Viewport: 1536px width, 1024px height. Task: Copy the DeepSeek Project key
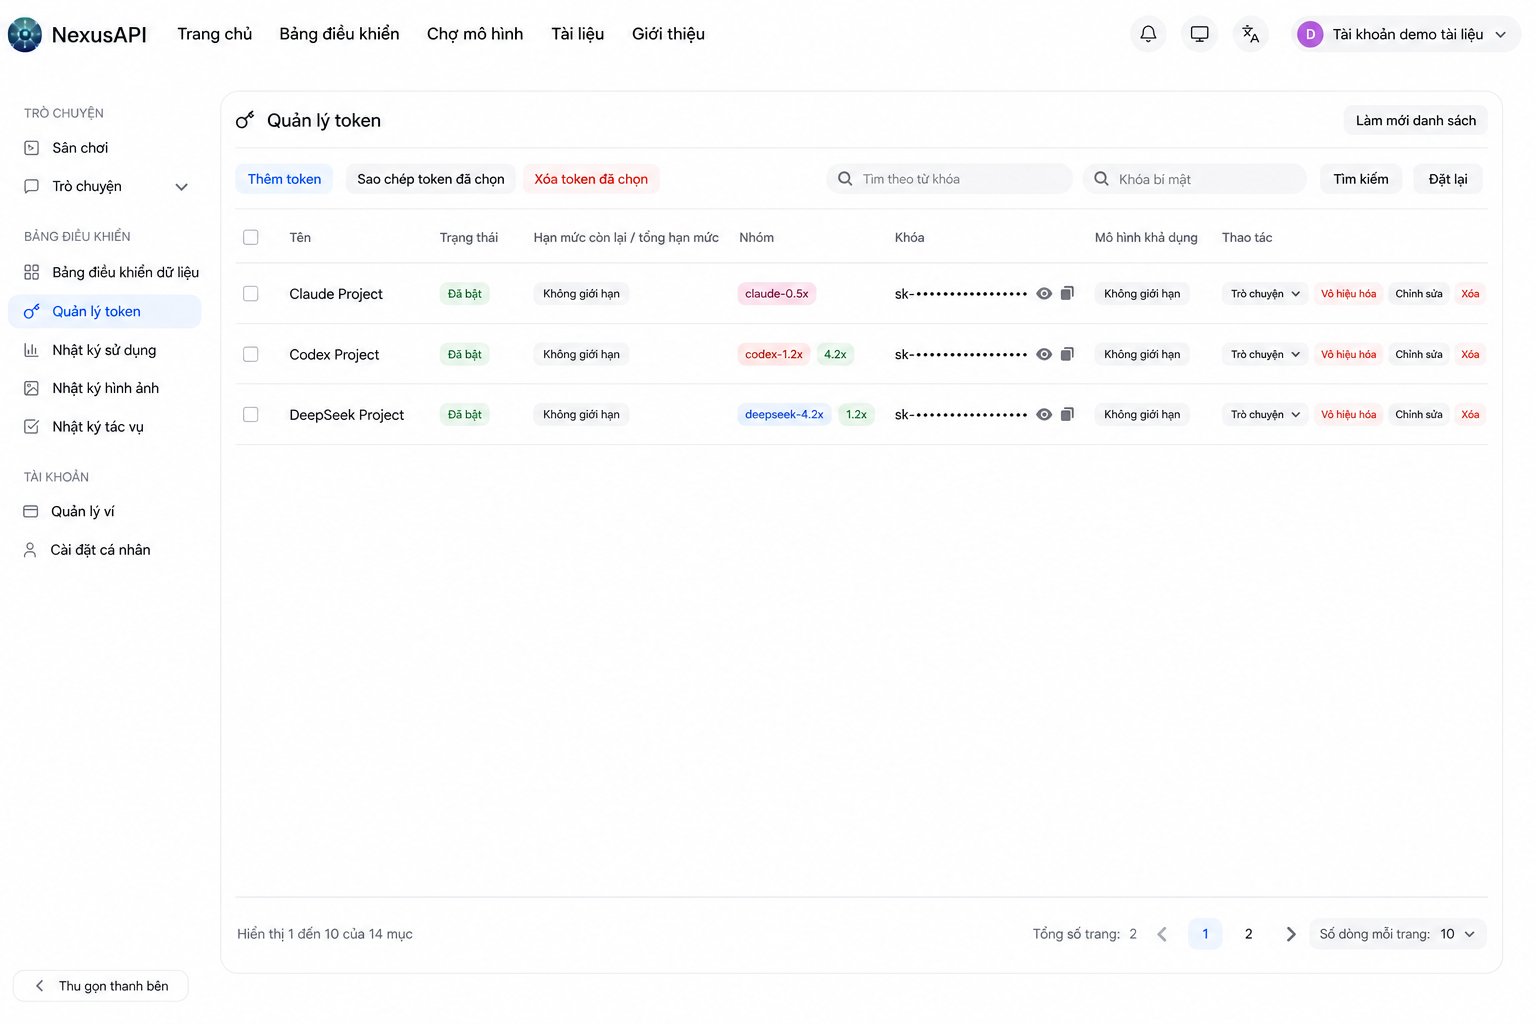pos(1067,414)
